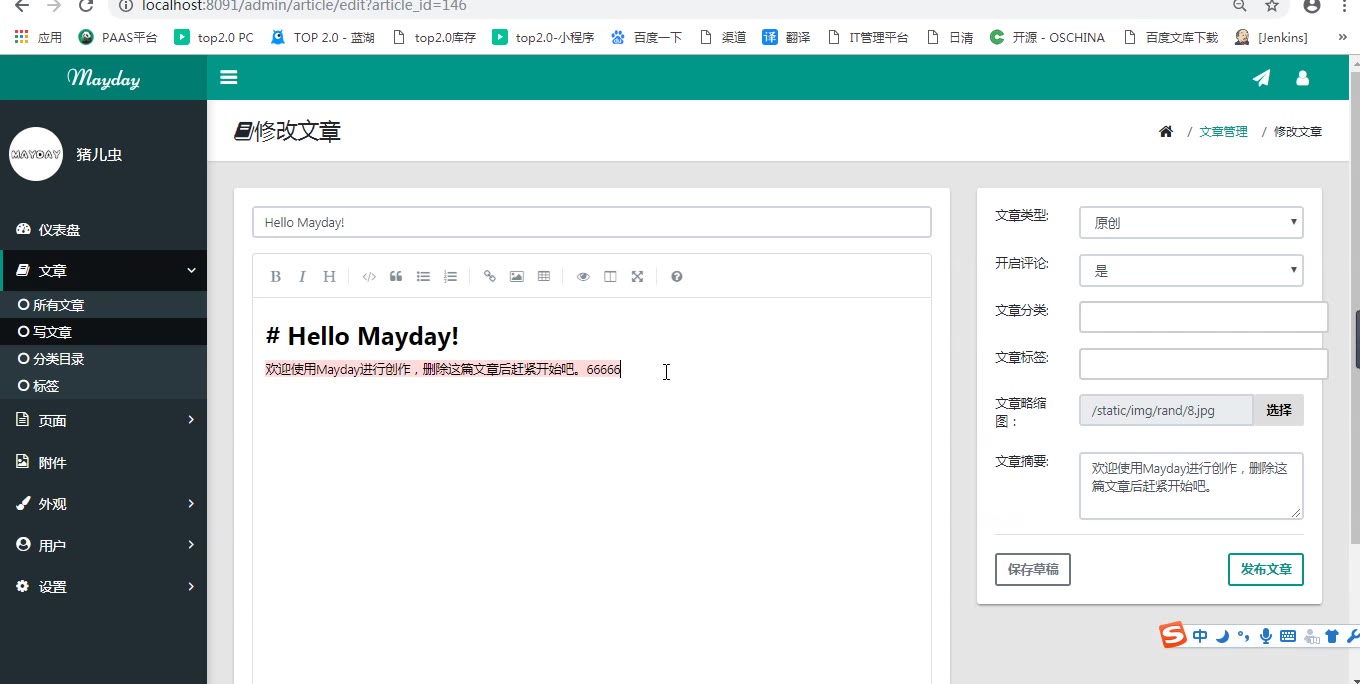Open the soft keyboard icon in IME bar
This screenshot has width=1360, height=684.
pos(1288,636)
